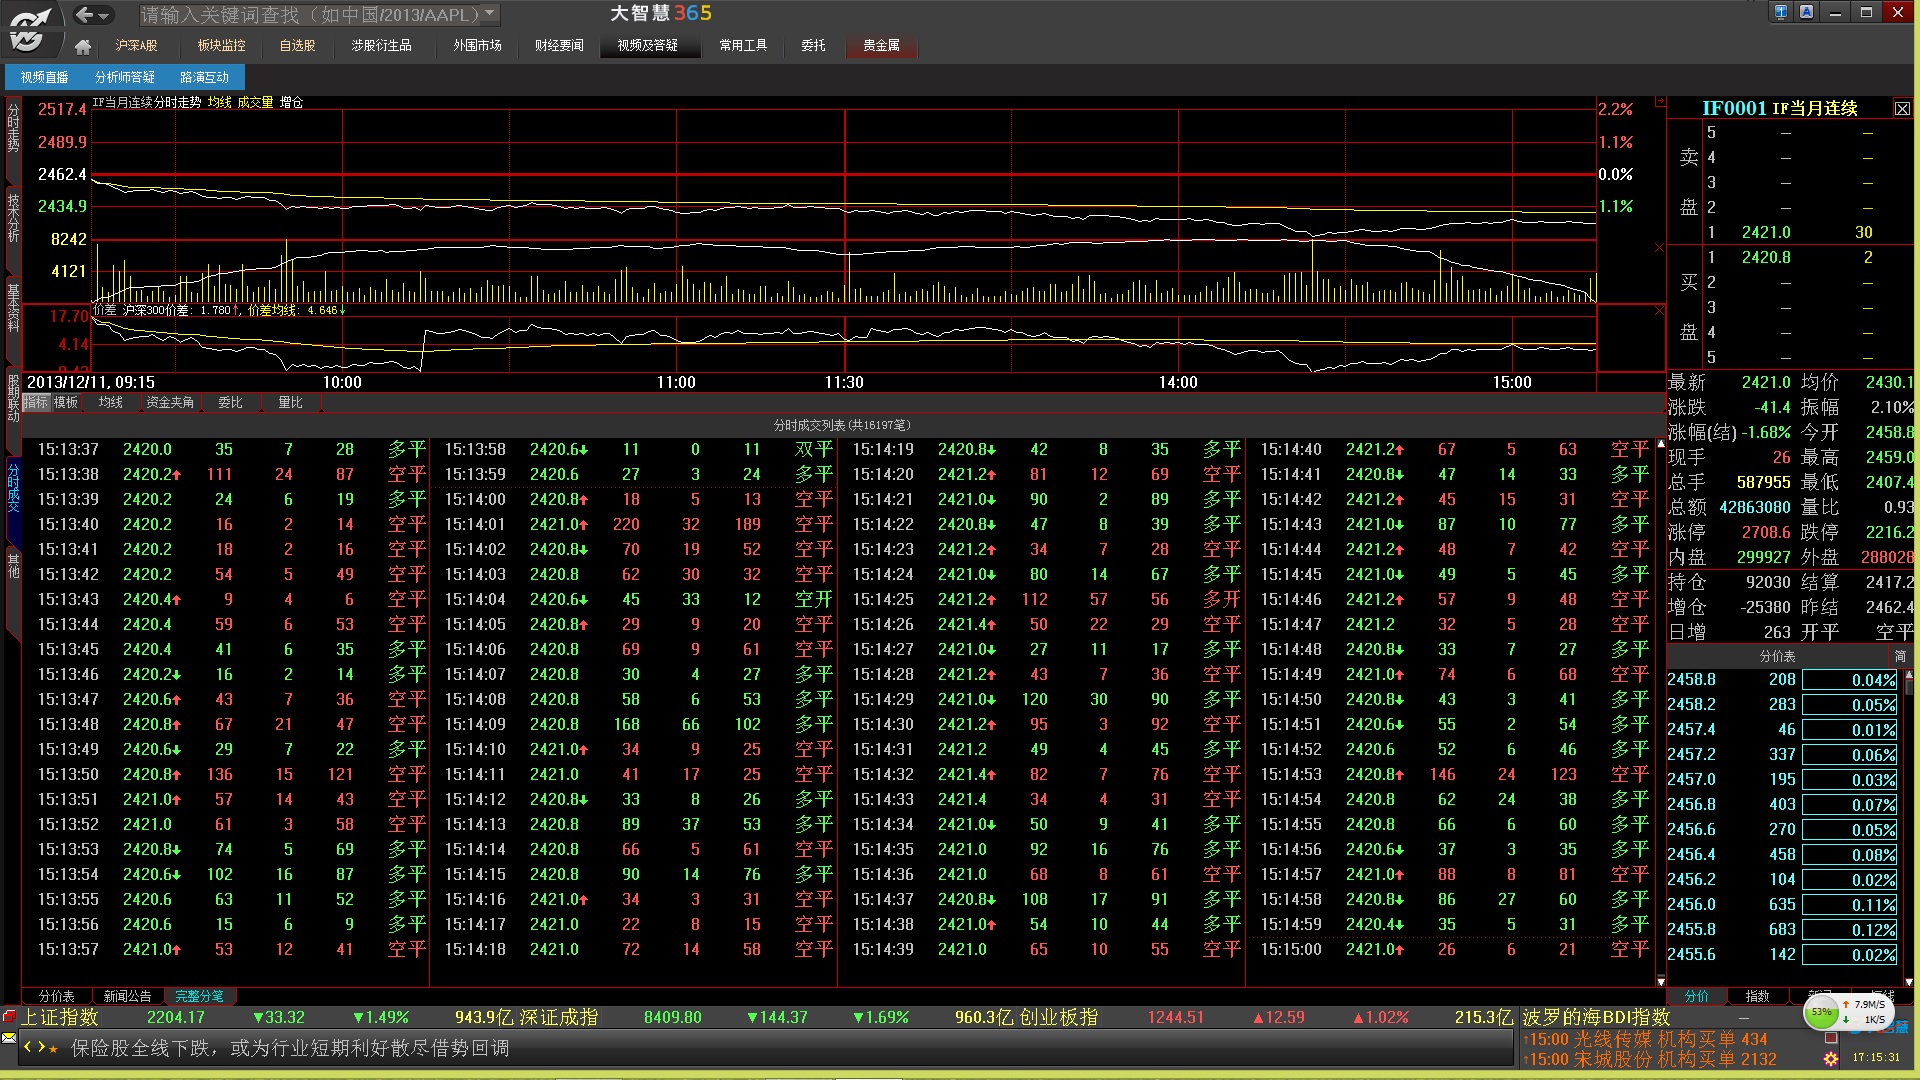Screen dimensions: 1920x1080
Task: Open the 自选股 menu
Action: coord(297,46)
